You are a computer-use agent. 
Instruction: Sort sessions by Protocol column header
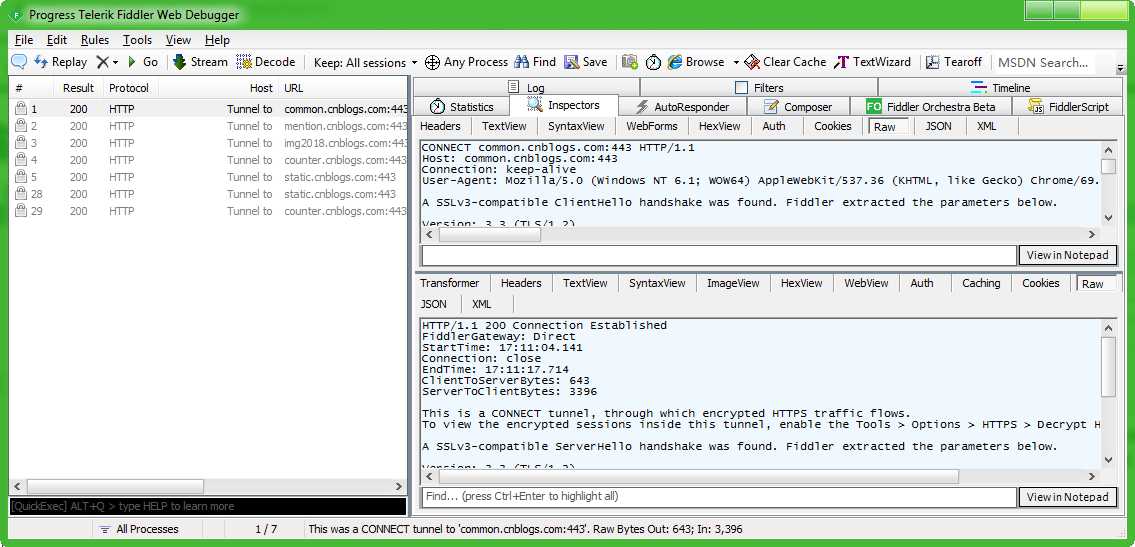[x=129, y=88]
